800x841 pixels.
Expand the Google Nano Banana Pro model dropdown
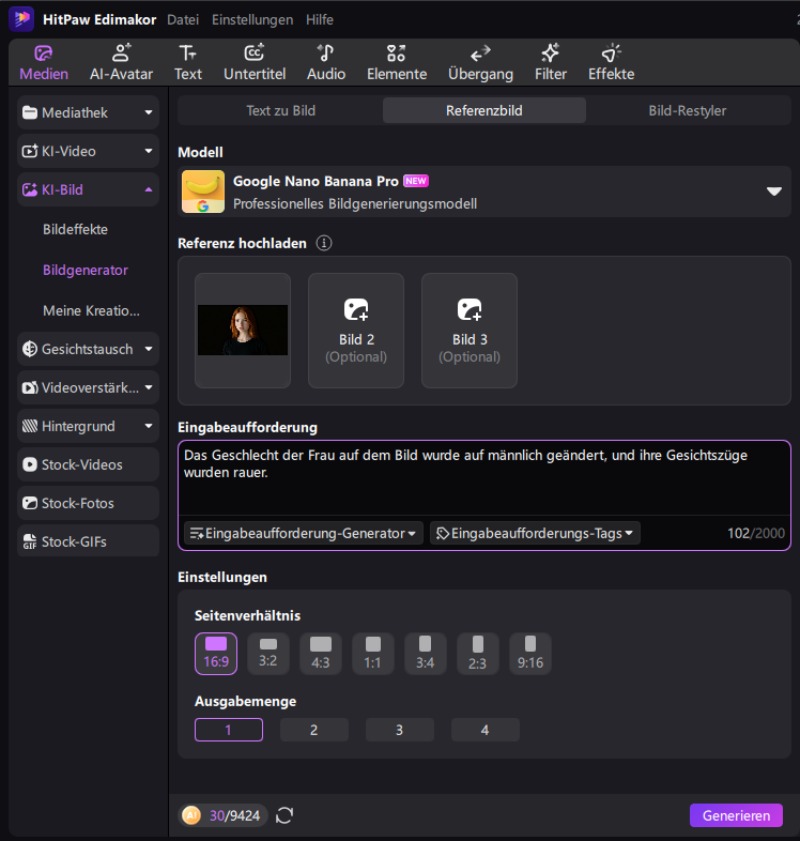pos(773,191)
